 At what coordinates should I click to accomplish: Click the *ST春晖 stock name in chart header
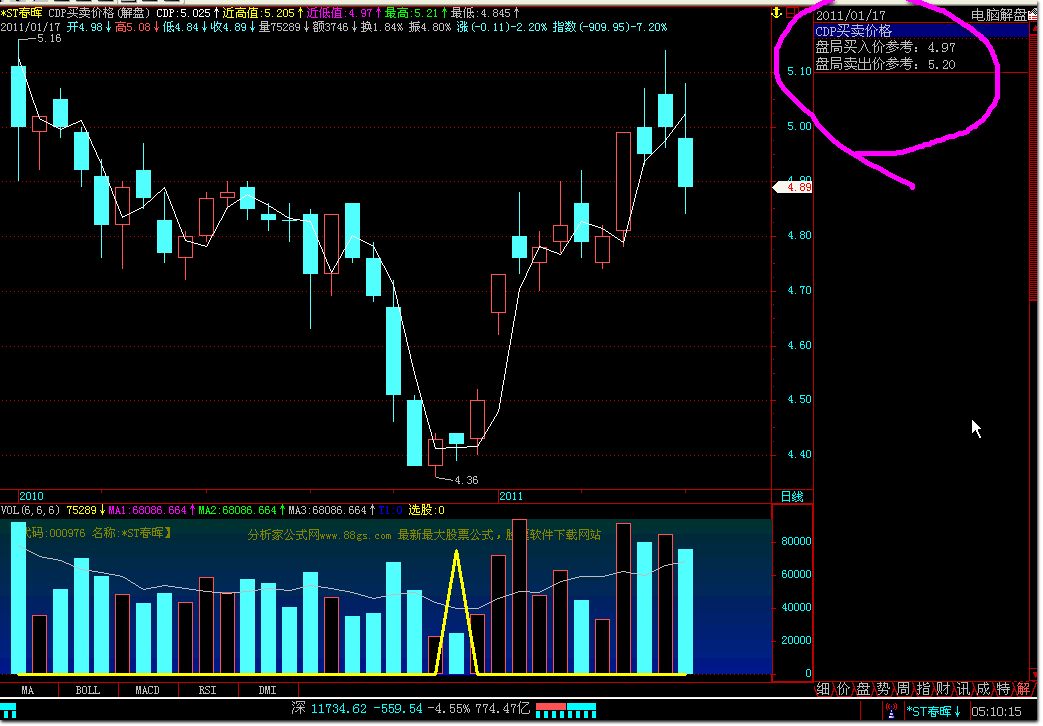(x=21, y=13)
